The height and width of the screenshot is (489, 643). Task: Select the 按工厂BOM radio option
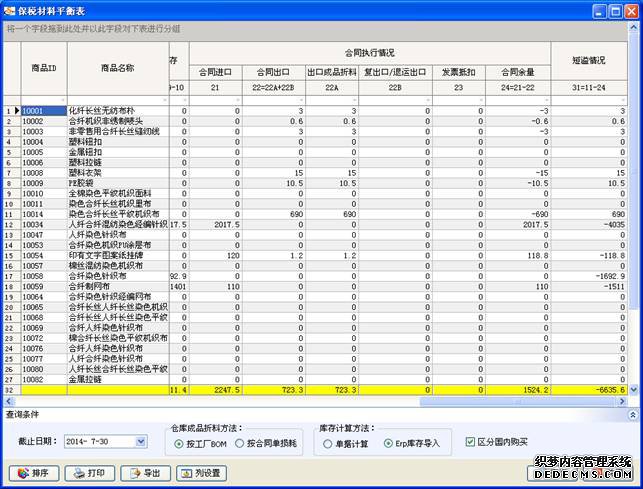(179, 443)
